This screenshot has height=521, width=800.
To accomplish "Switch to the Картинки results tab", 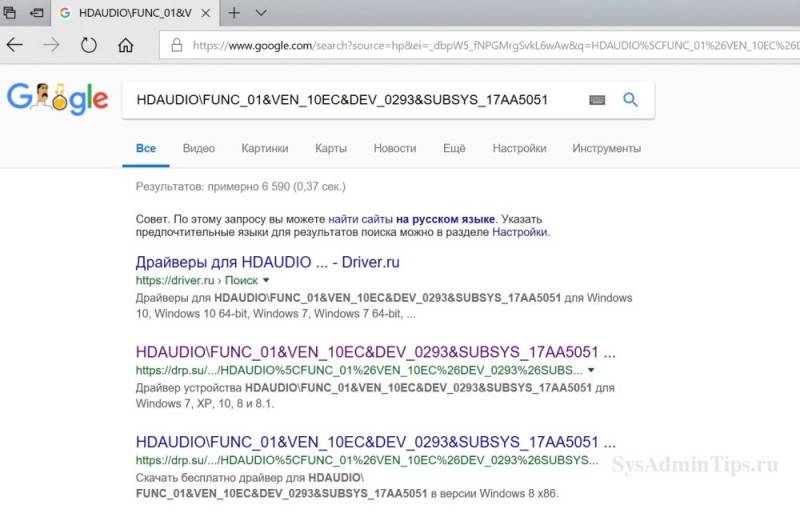I will pos(265,148).
